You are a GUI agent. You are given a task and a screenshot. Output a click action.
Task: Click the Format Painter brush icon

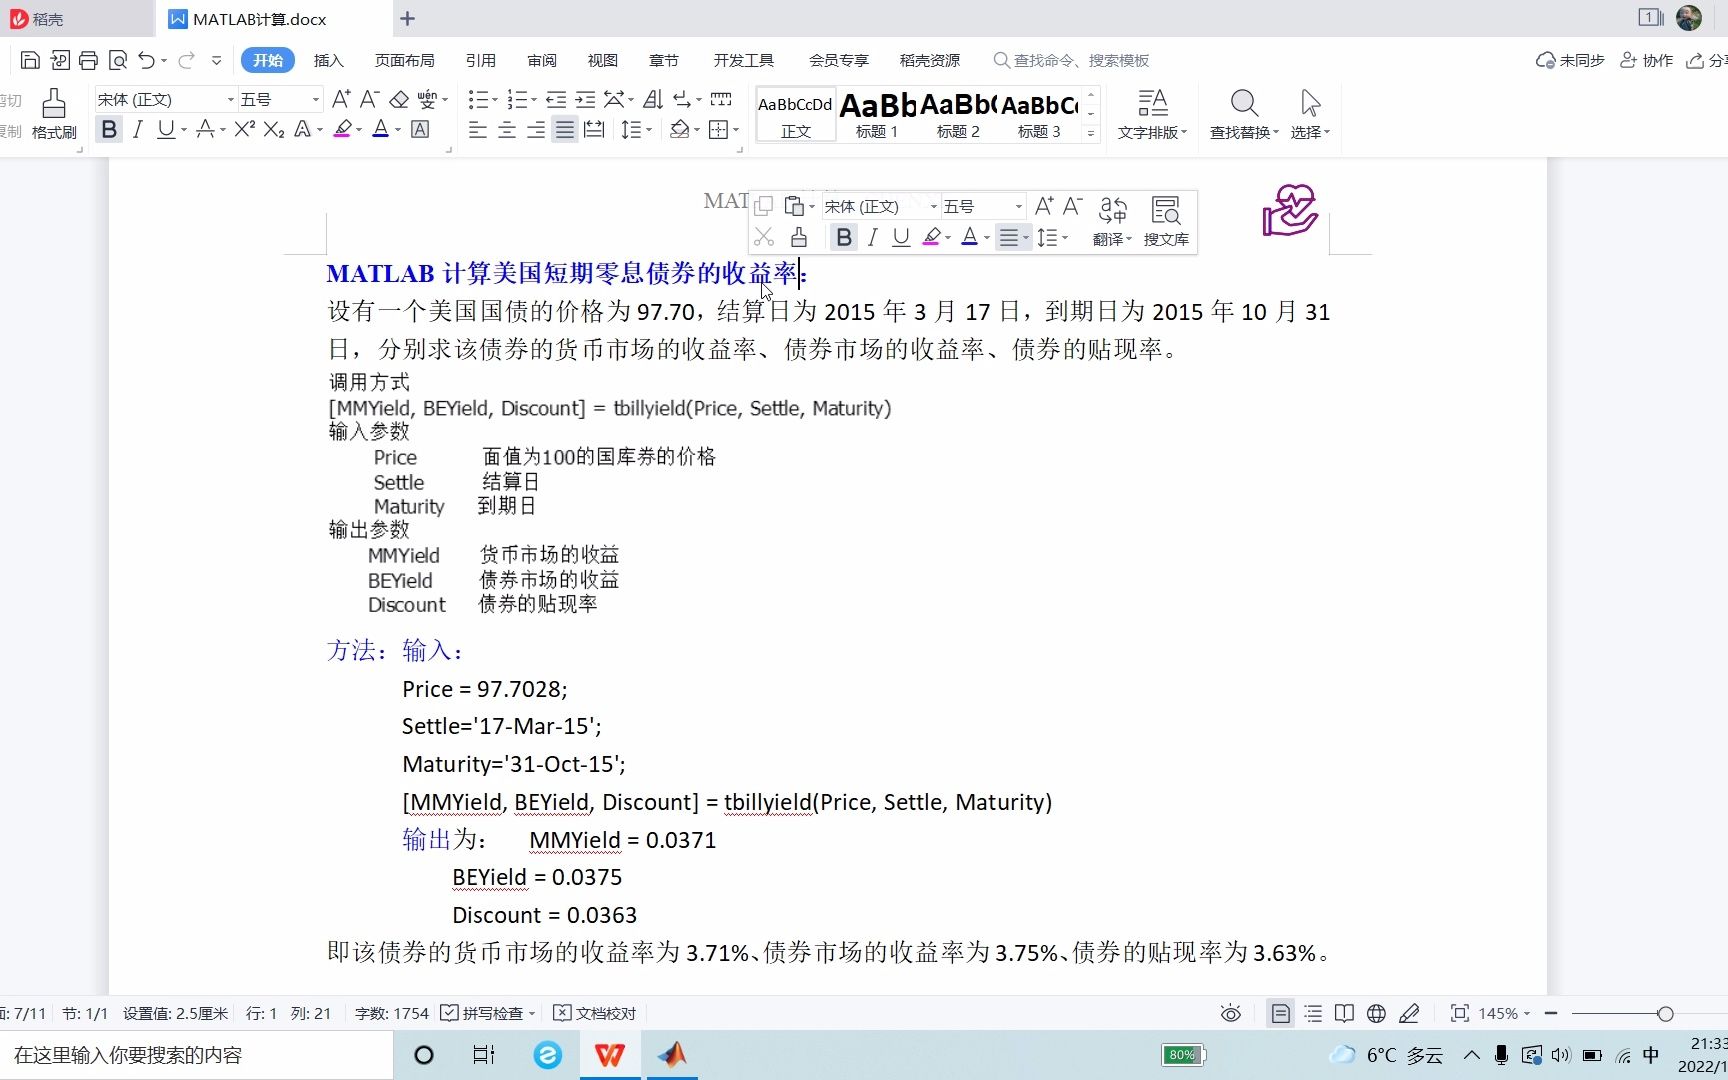pyautogui.click(x=54, y=104)
